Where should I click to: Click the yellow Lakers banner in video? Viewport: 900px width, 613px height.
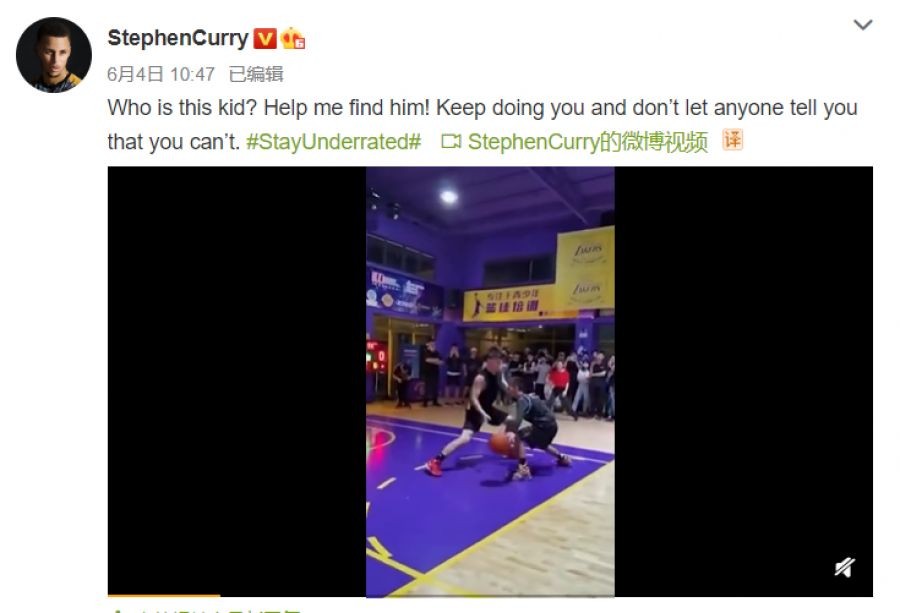pos(585,267)
